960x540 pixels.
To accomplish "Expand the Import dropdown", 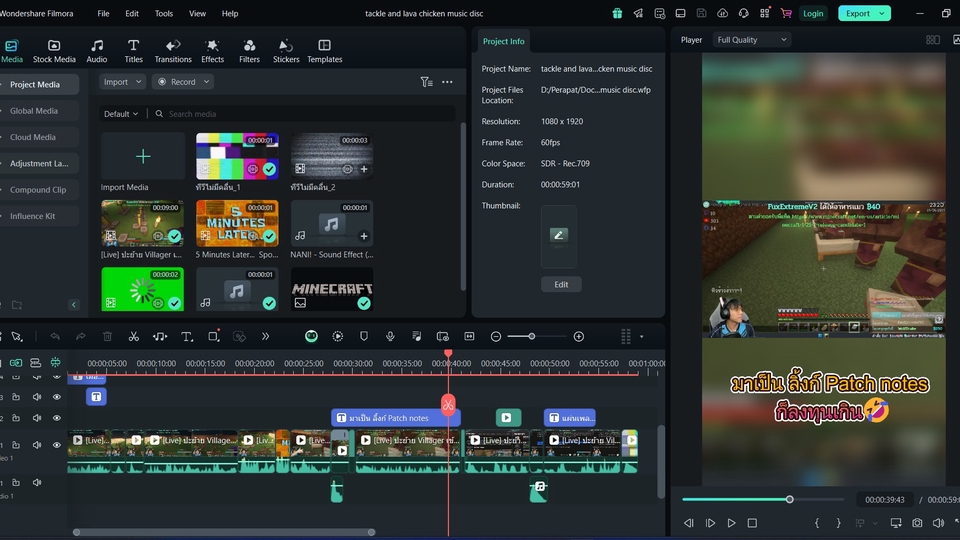I will click(x=122, y=82).
